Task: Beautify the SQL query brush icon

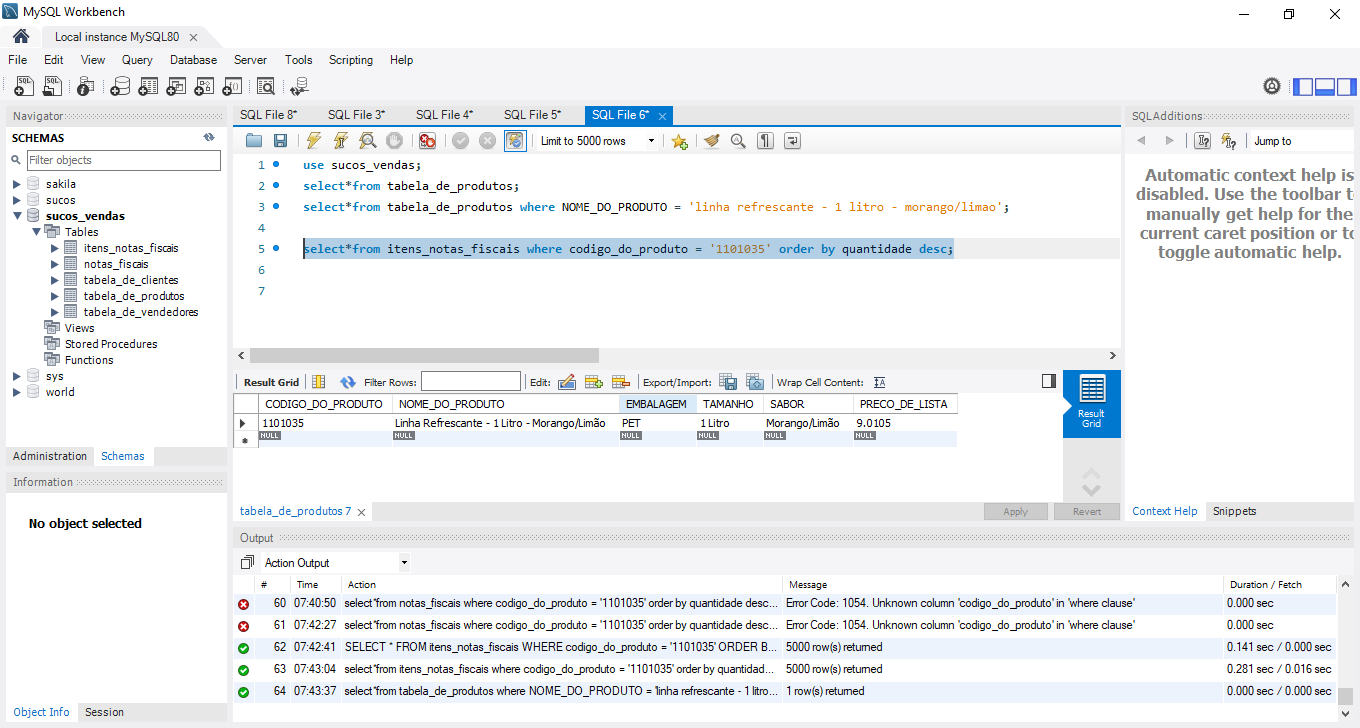Action: (711, 141)
